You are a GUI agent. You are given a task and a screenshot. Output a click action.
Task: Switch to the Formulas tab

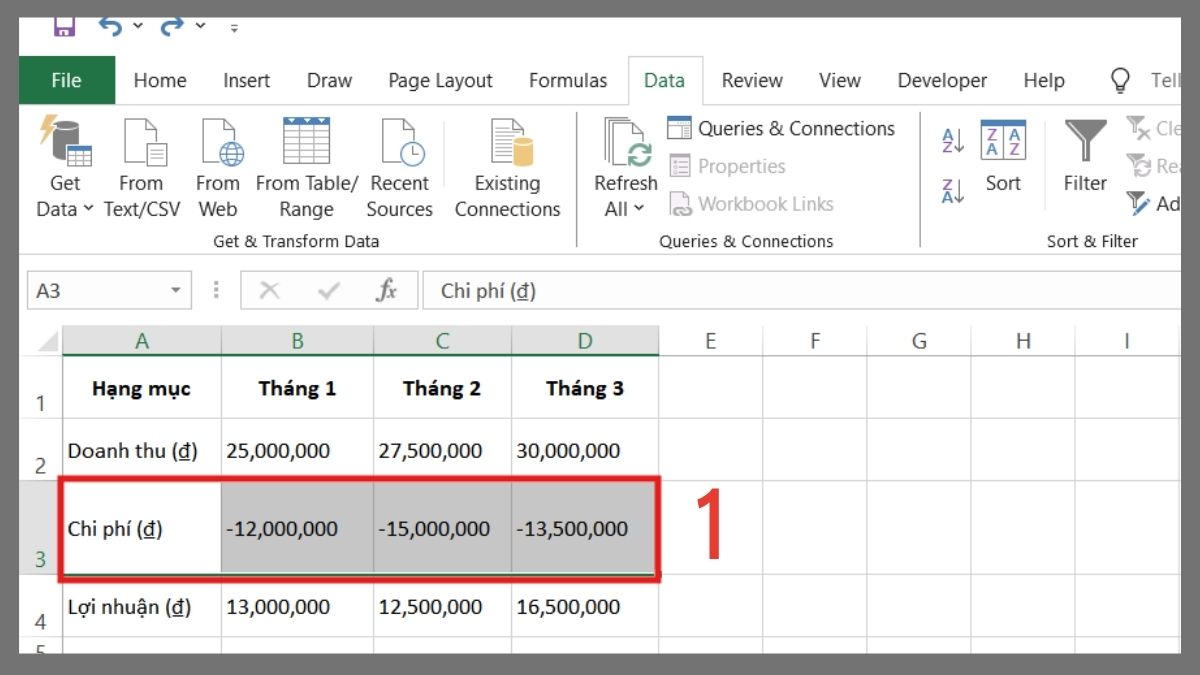567,80
